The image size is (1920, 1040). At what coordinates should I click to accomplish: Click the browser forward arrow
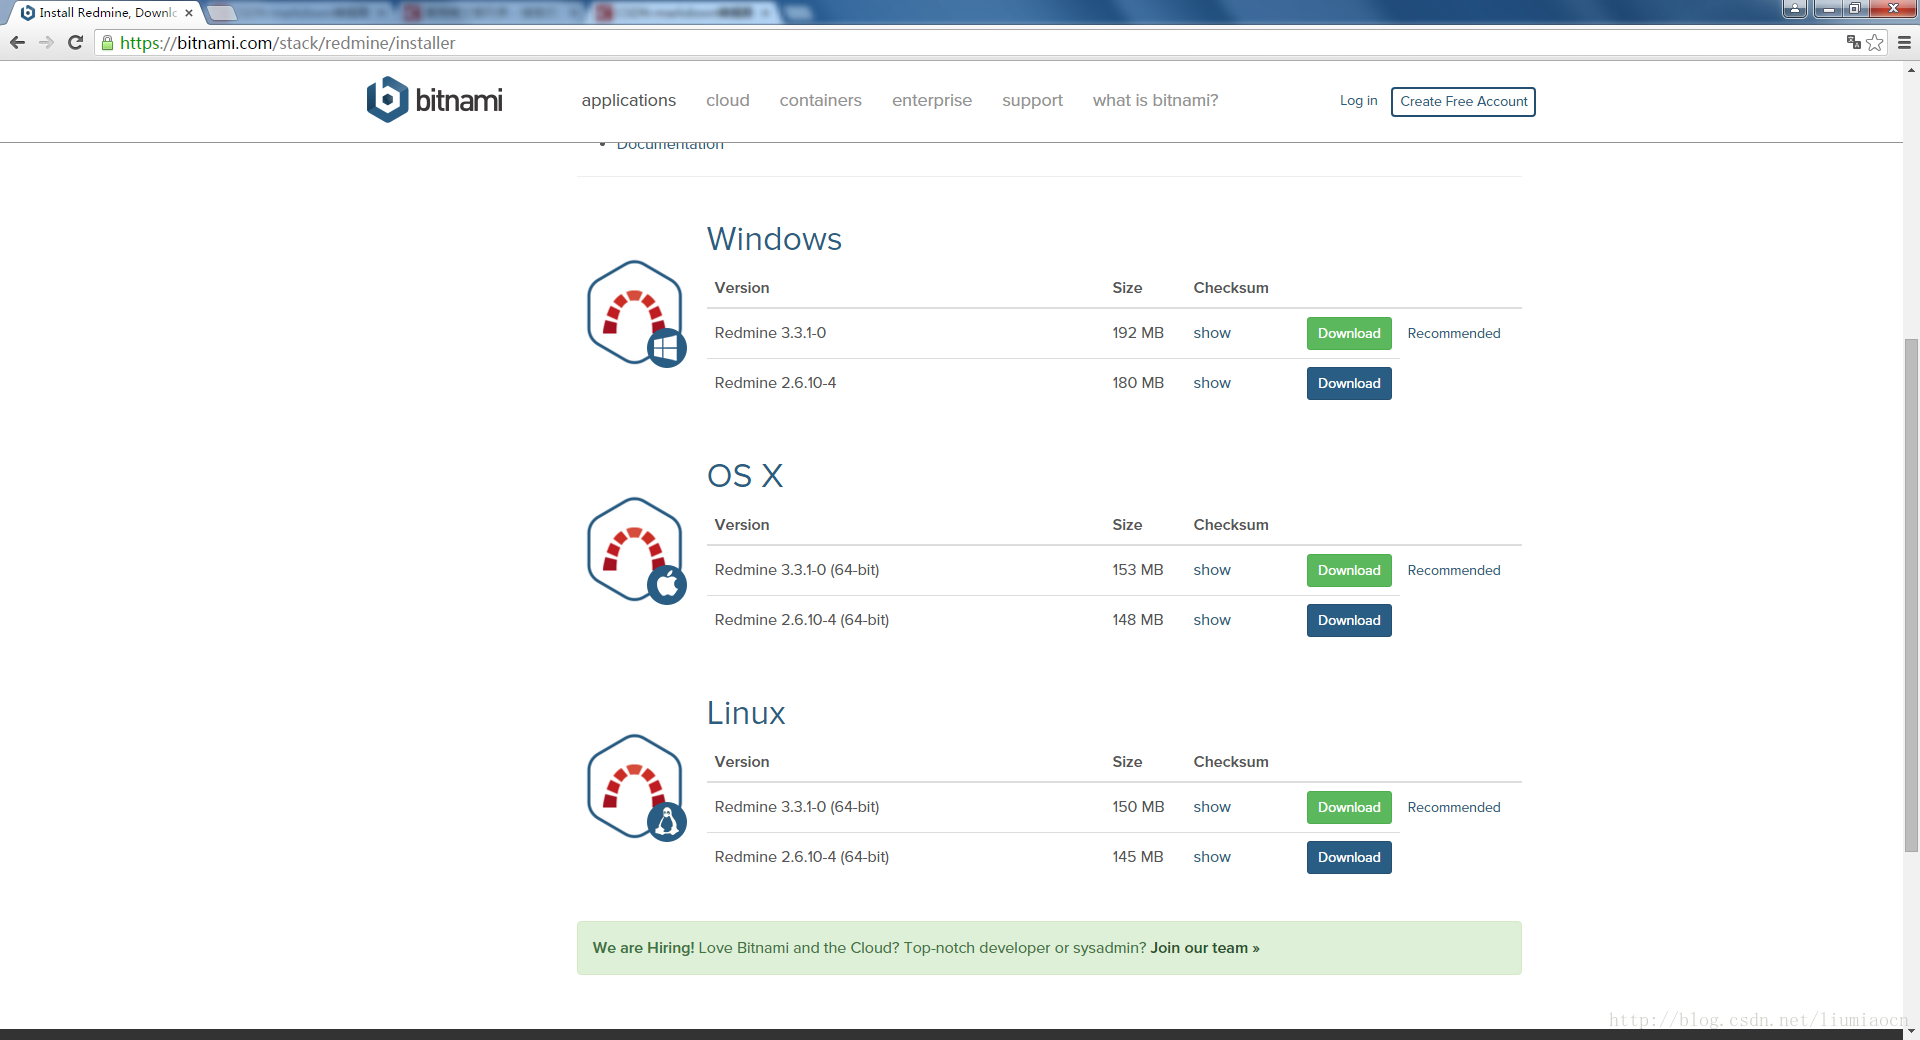coord(46,42)
